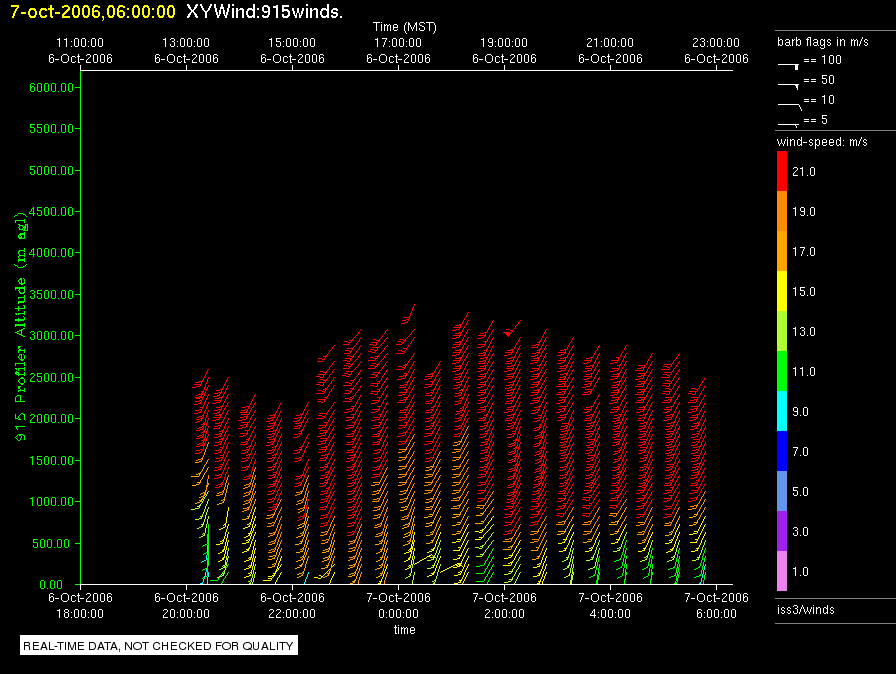Click the 6-Oct-2006 20:00:00 bottom axis label
Viewport: 896px width, 674px height.
(x=186, y=605)
